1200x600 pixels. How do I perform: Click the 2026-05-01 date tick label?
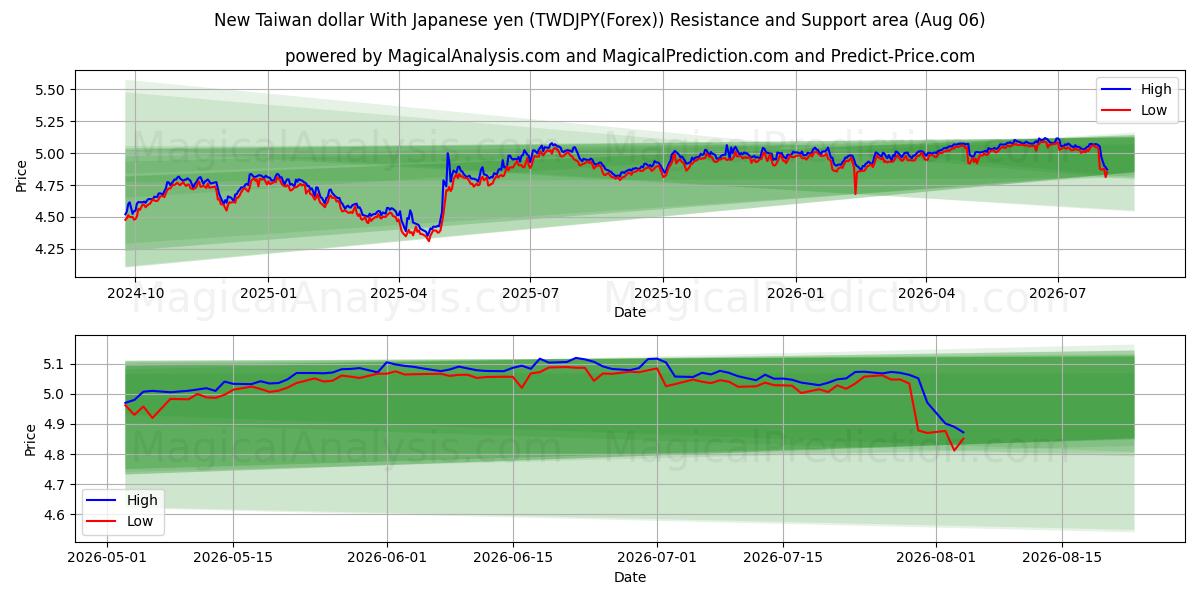[107, 558]
